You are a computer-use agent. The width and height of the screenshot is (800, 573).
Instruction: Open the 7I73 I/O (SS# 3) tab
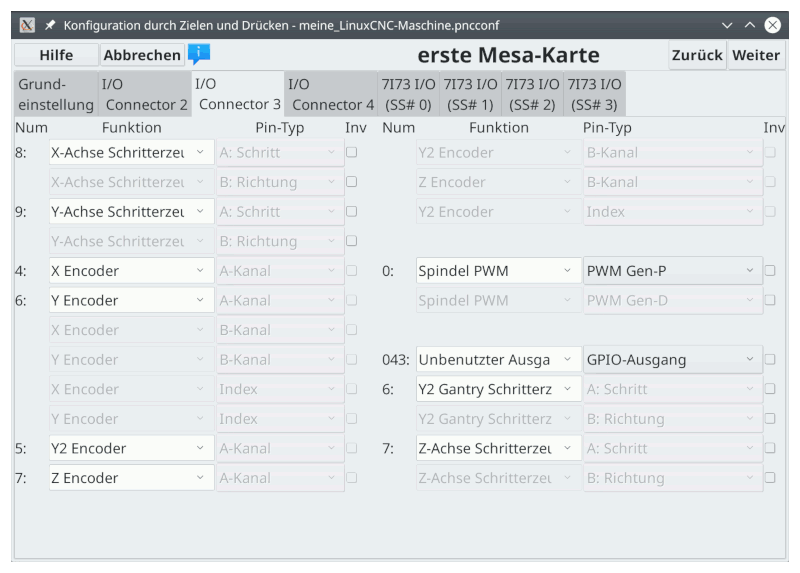tap(594, 94)
